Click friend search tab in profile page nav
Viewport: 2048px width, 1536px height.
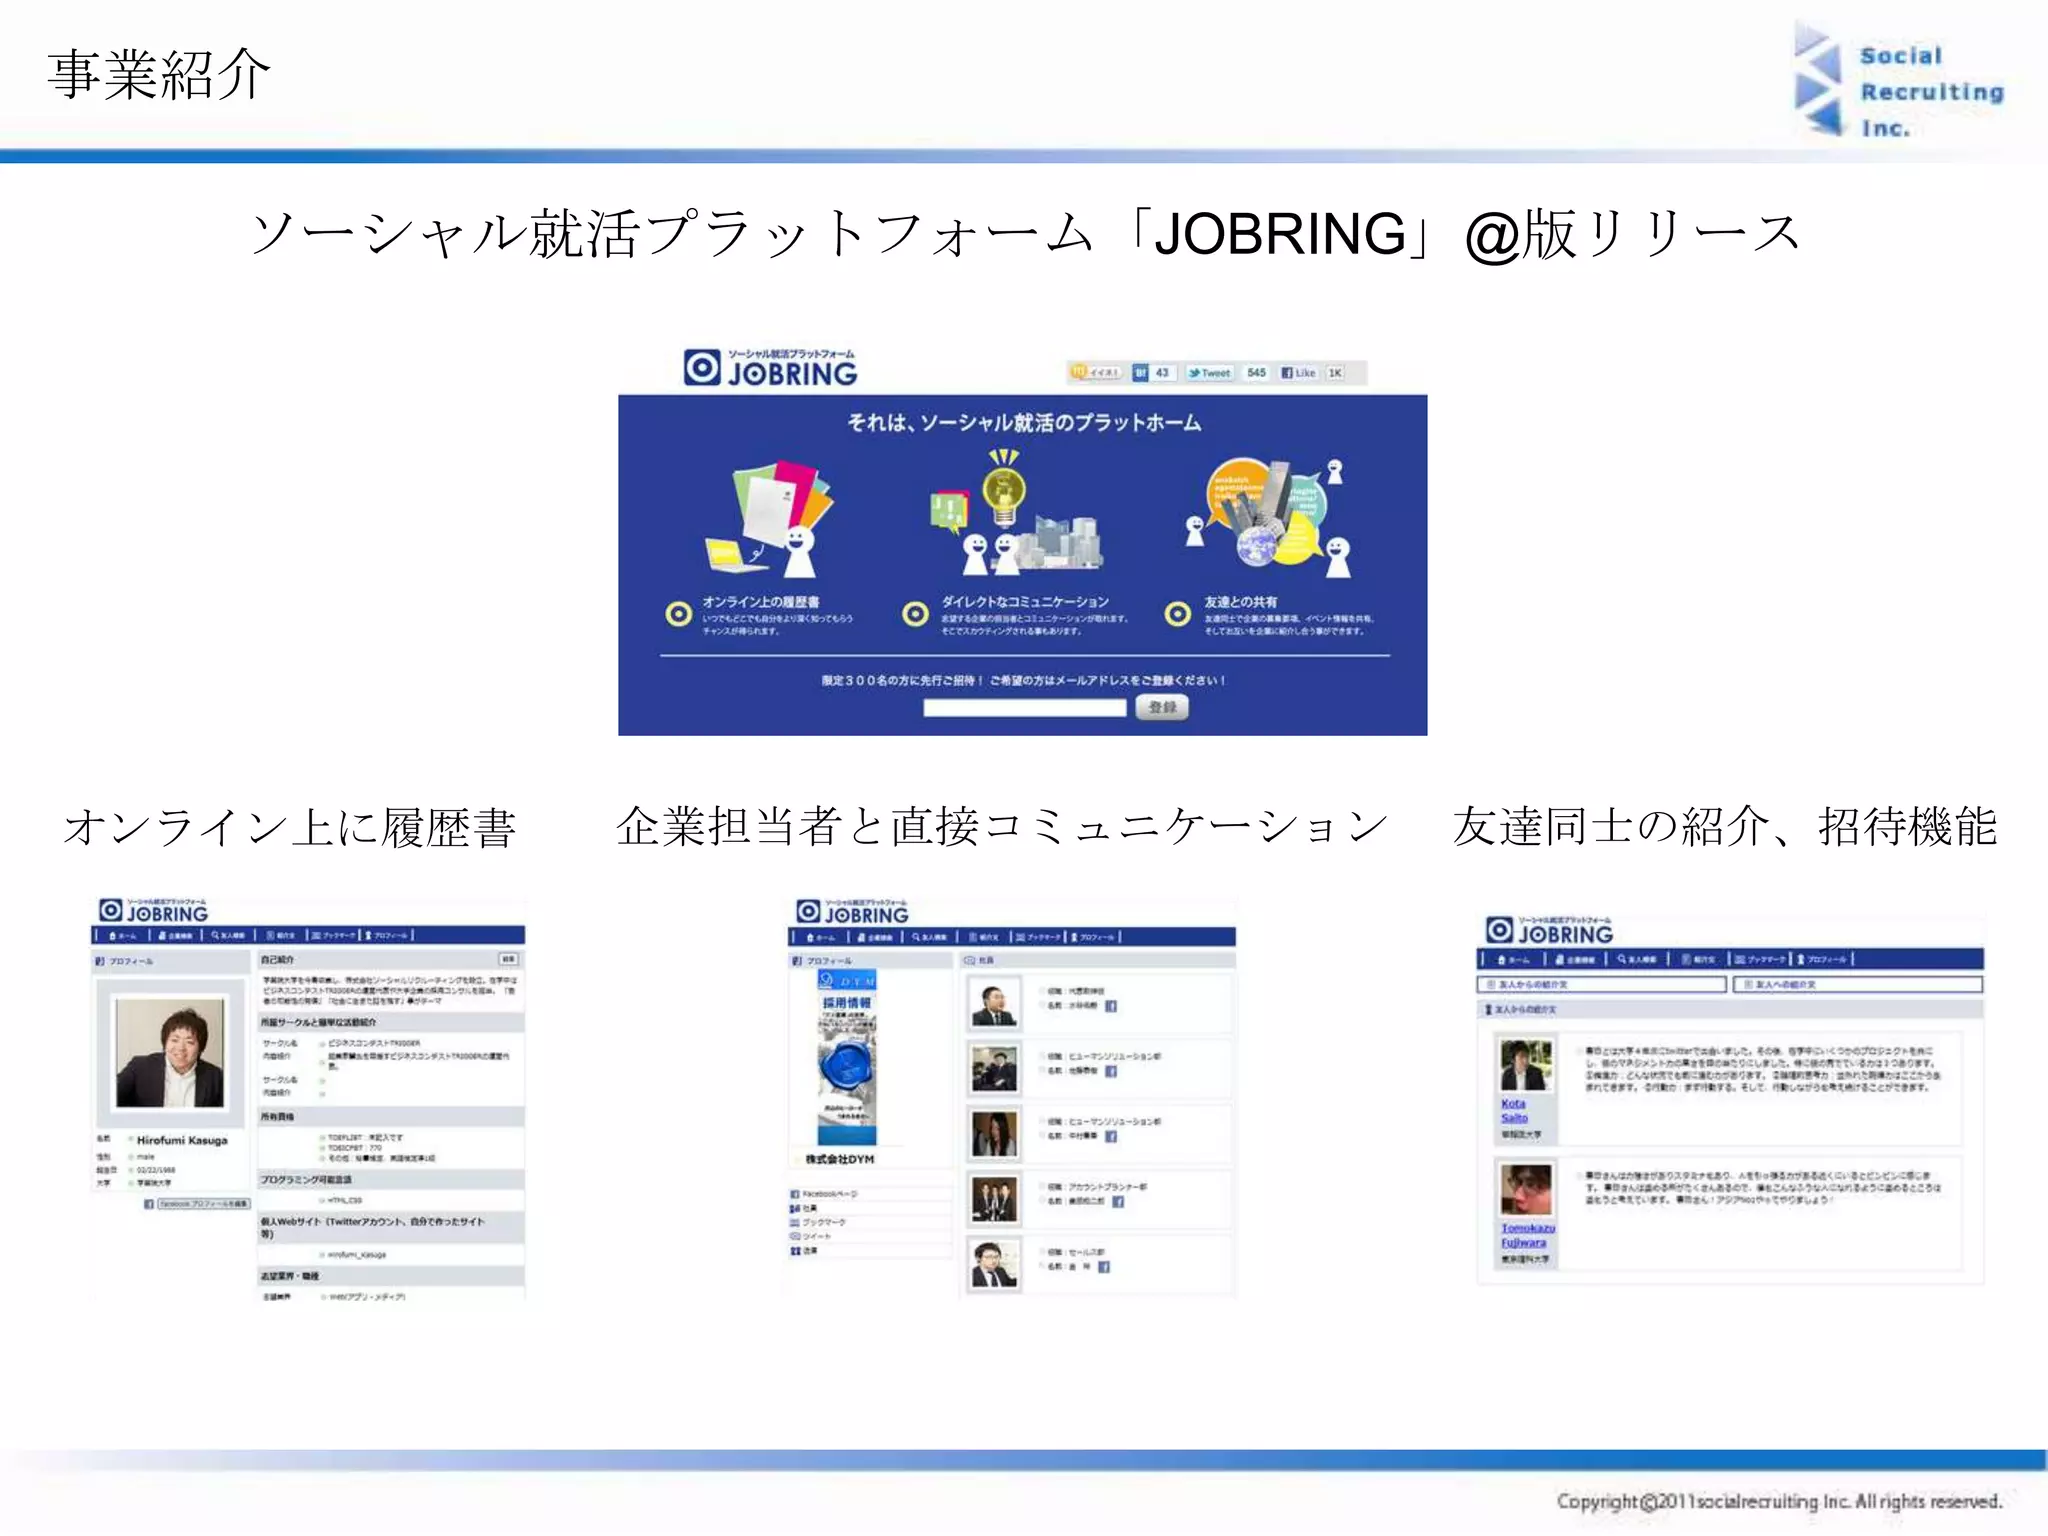click(x=229, y=936)
